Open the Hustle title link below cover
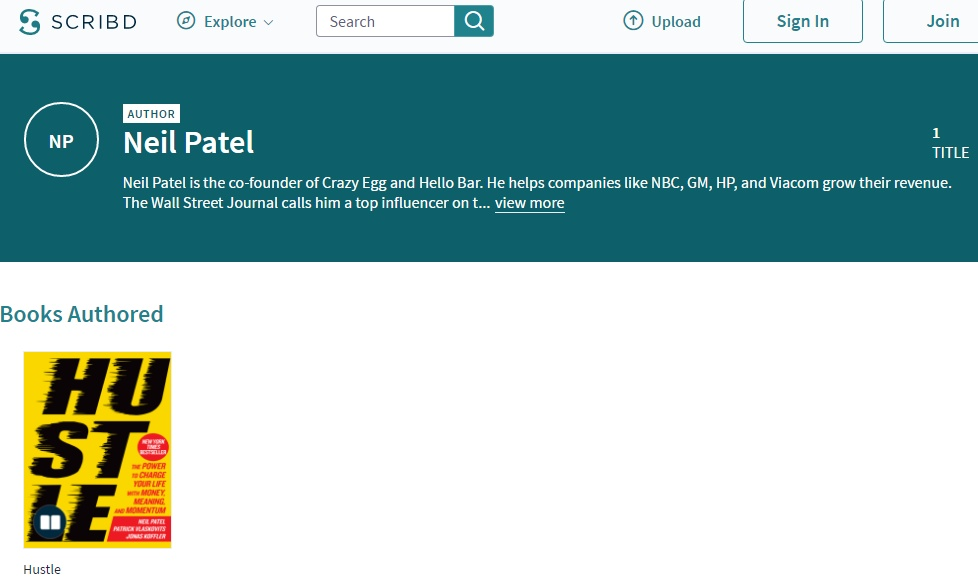Viewport: 978px width, 577px height. pos(42,569)
